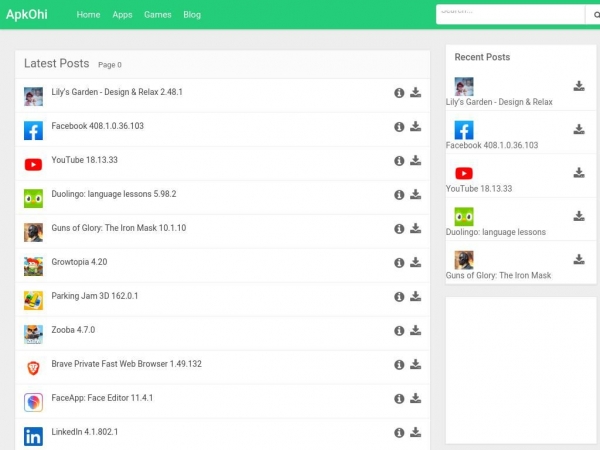This screenshot has height=450, width=600.
Task: Click the info icon for Growtopia 4.20
Action: (399, 263)
